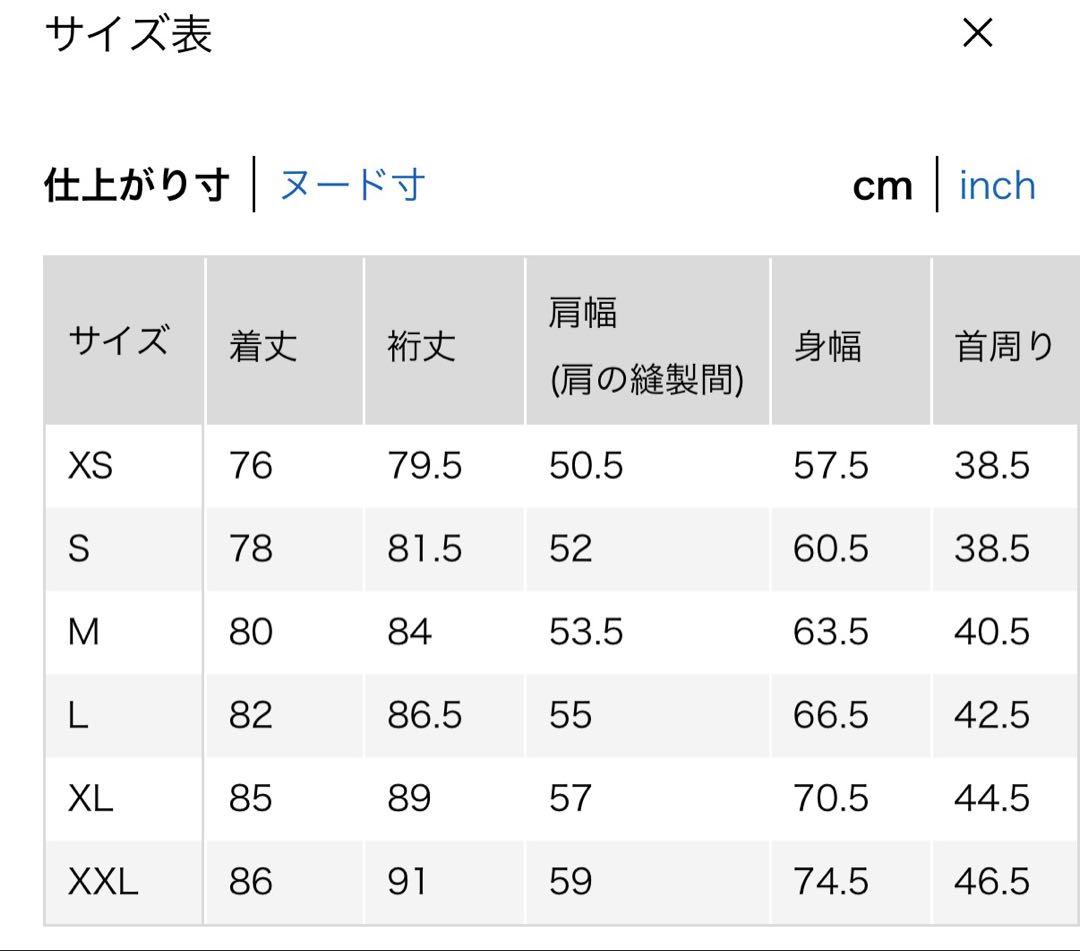The height and width of the screenshot is (951, 1080).
Task: Click the 着丈 column header
Action: click(263, 346)
